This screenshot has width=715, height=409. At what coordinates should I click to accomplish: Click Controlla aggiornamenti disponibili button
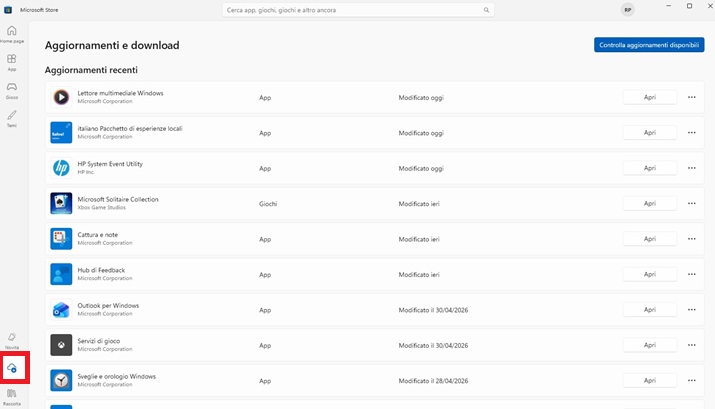coord(649,45)
